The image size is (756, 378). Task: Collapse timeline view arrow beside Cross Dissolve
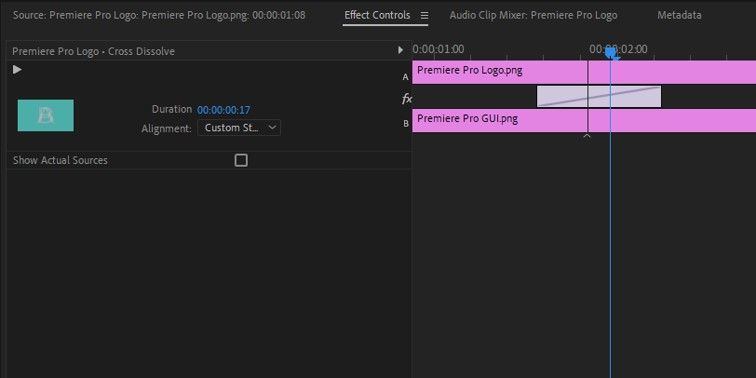400,50
